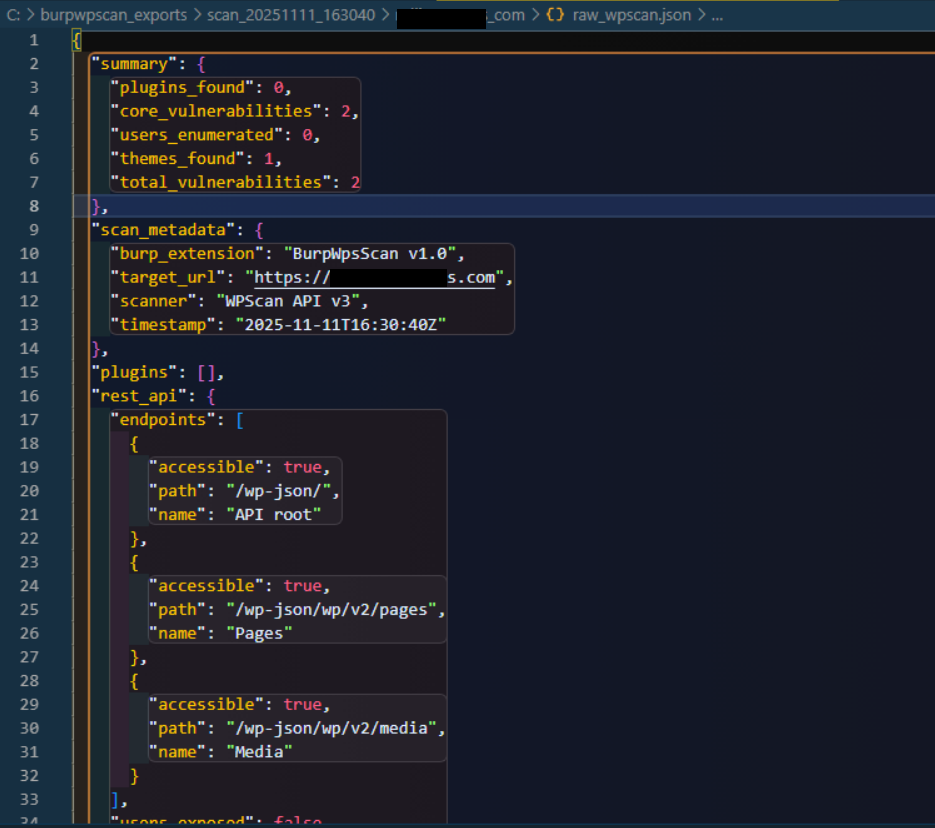Image resolution: width=935 pixels, height=828 pixels.
Task: Open the C: breadcrumb segment
Action: click(14, 15)
